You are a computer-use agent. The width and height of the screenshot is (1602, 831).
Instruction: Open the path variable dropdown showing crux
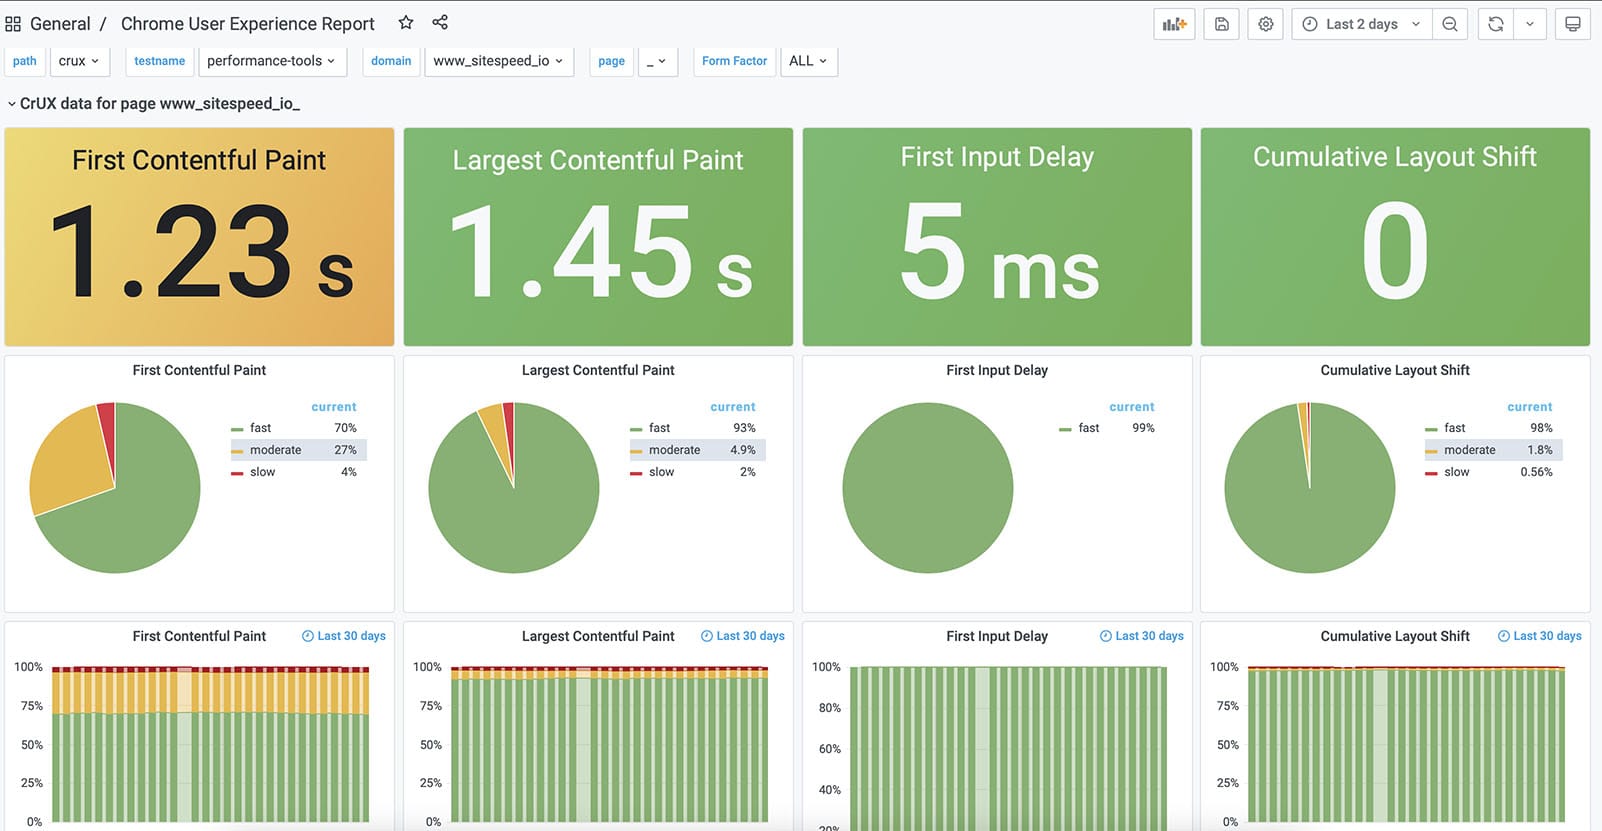click(x=79, y=61)
